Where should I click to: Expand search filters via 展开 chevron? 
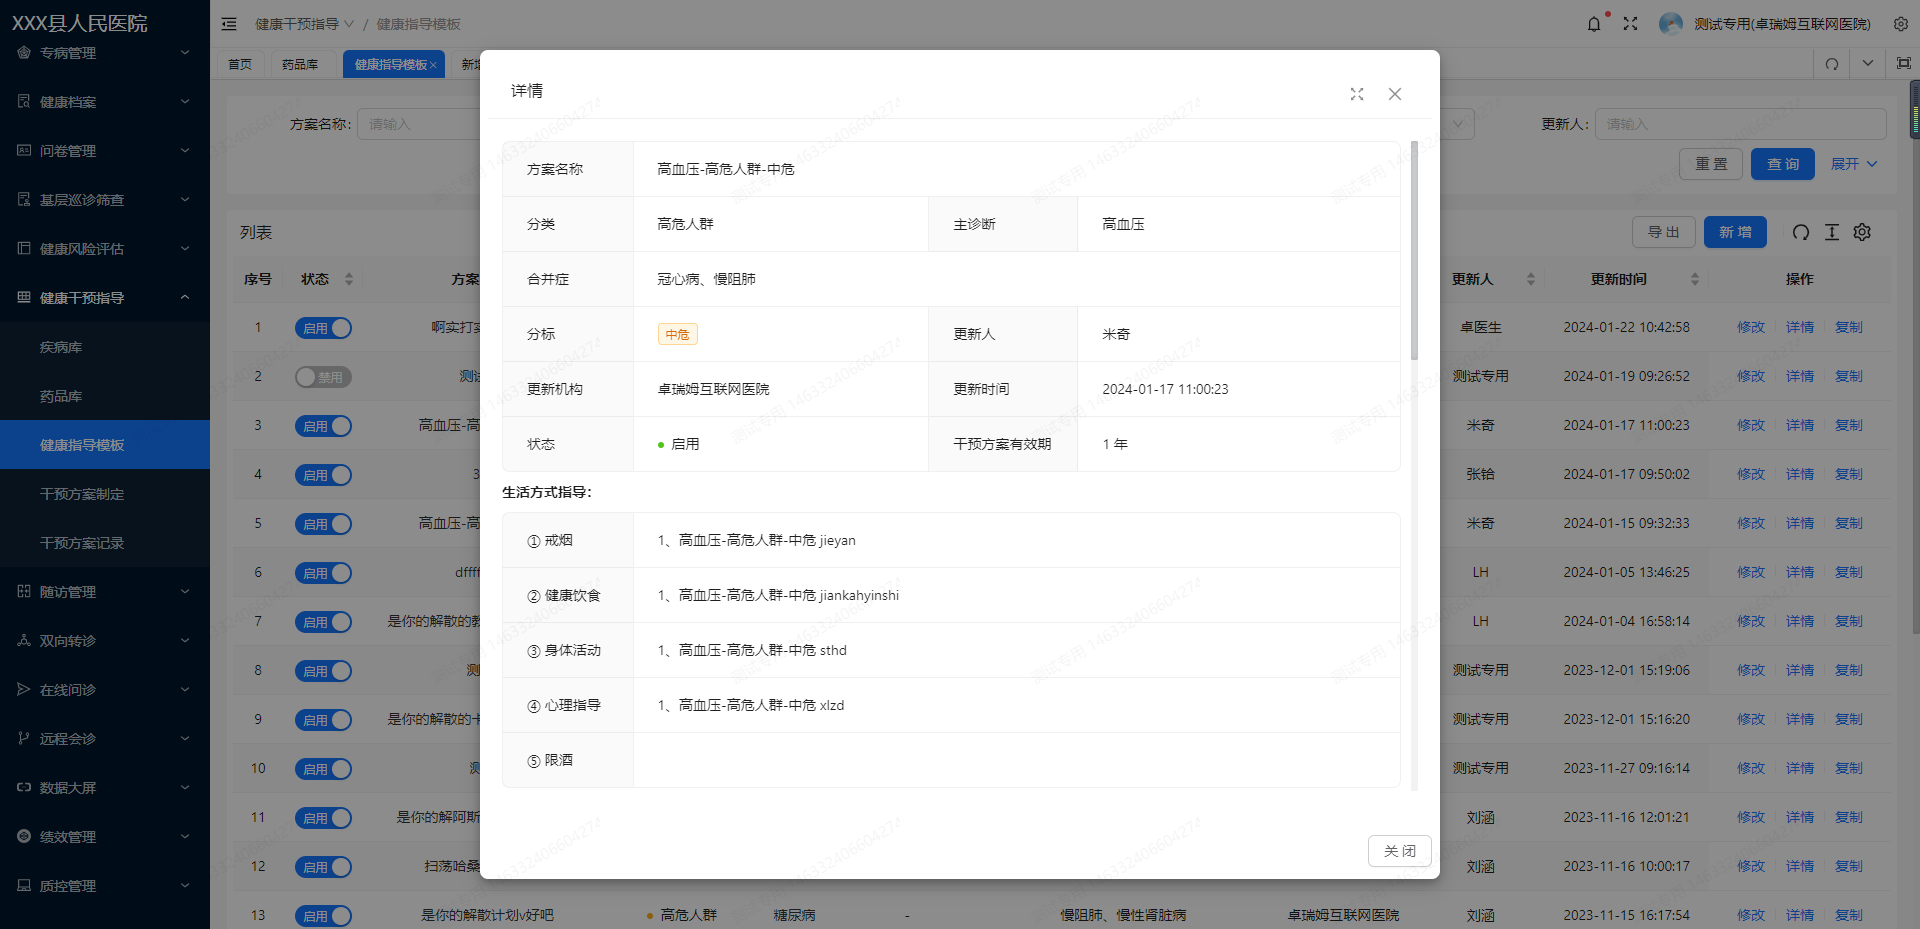(1852, 163)
